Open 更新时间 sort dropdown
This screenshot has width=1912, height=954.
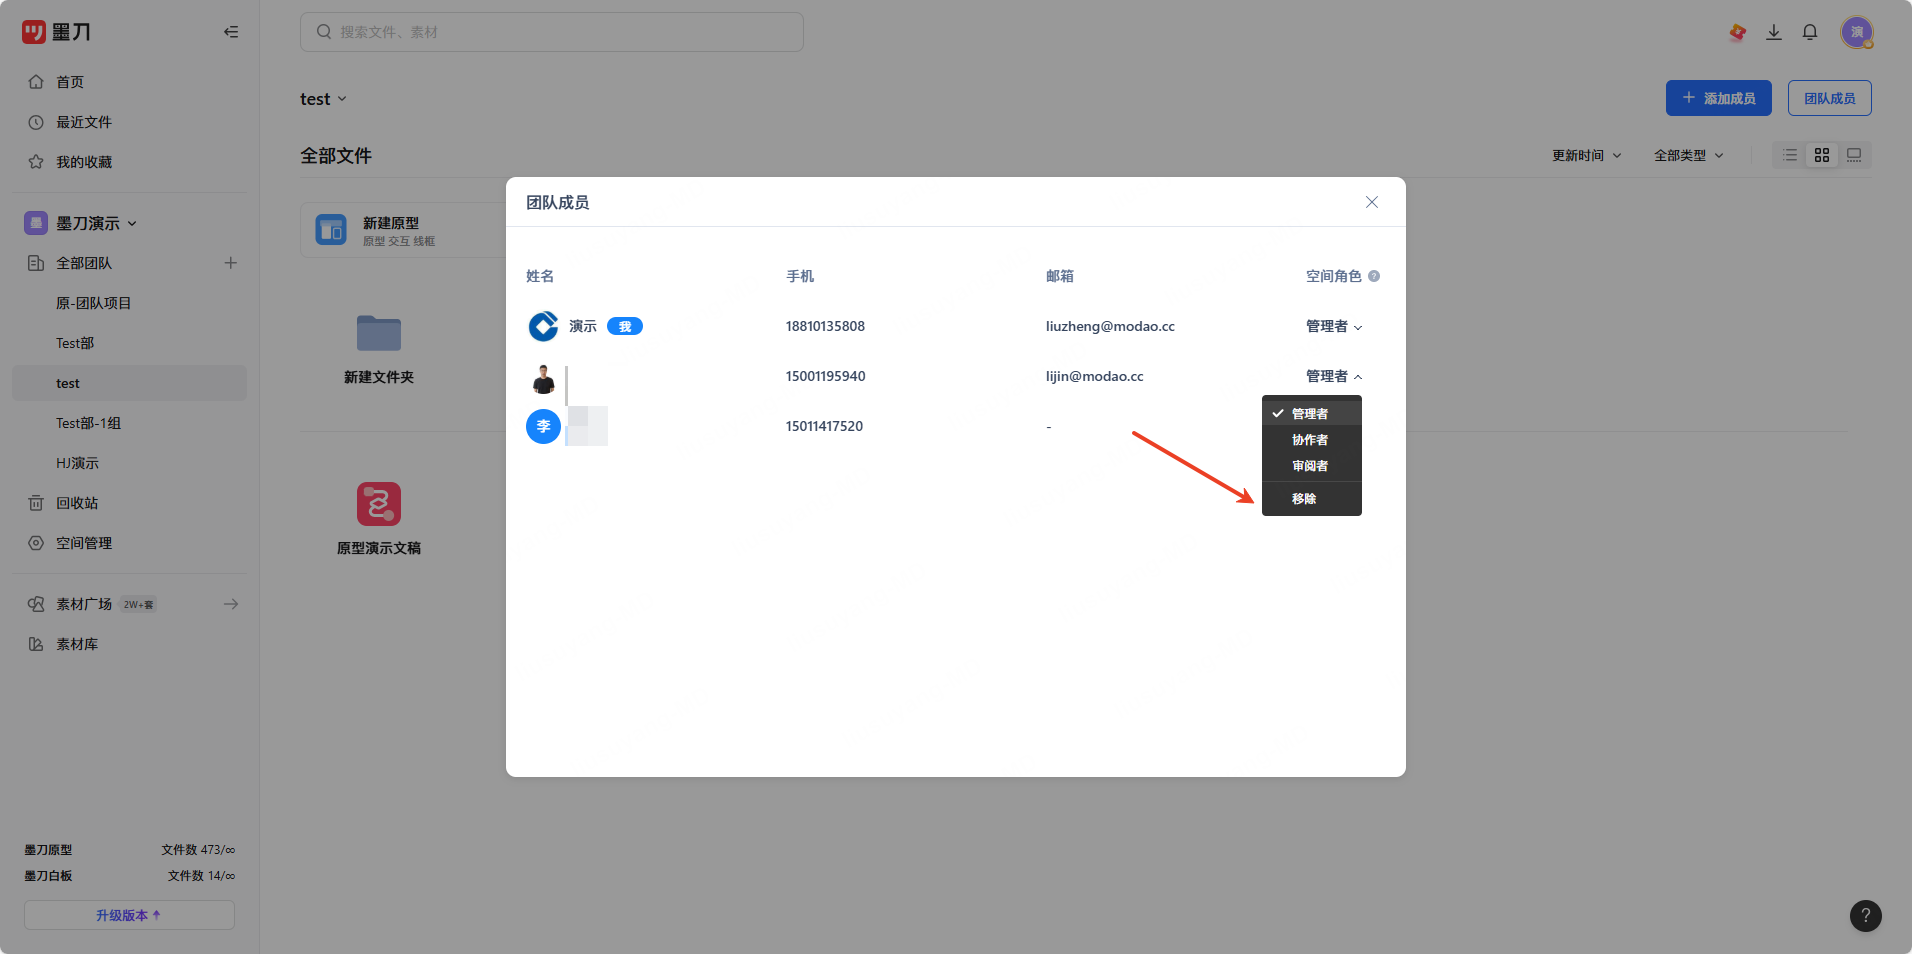1587,155
